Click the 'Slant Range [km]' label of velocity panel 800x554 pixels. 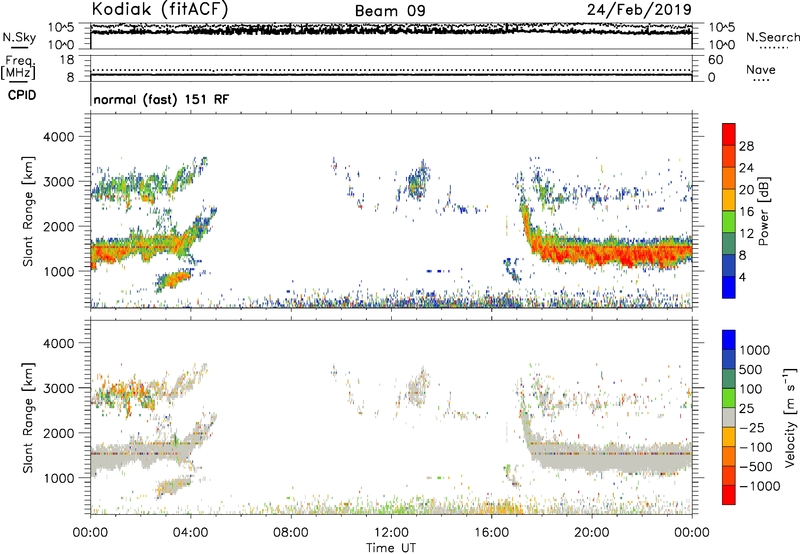click(28, 418)
